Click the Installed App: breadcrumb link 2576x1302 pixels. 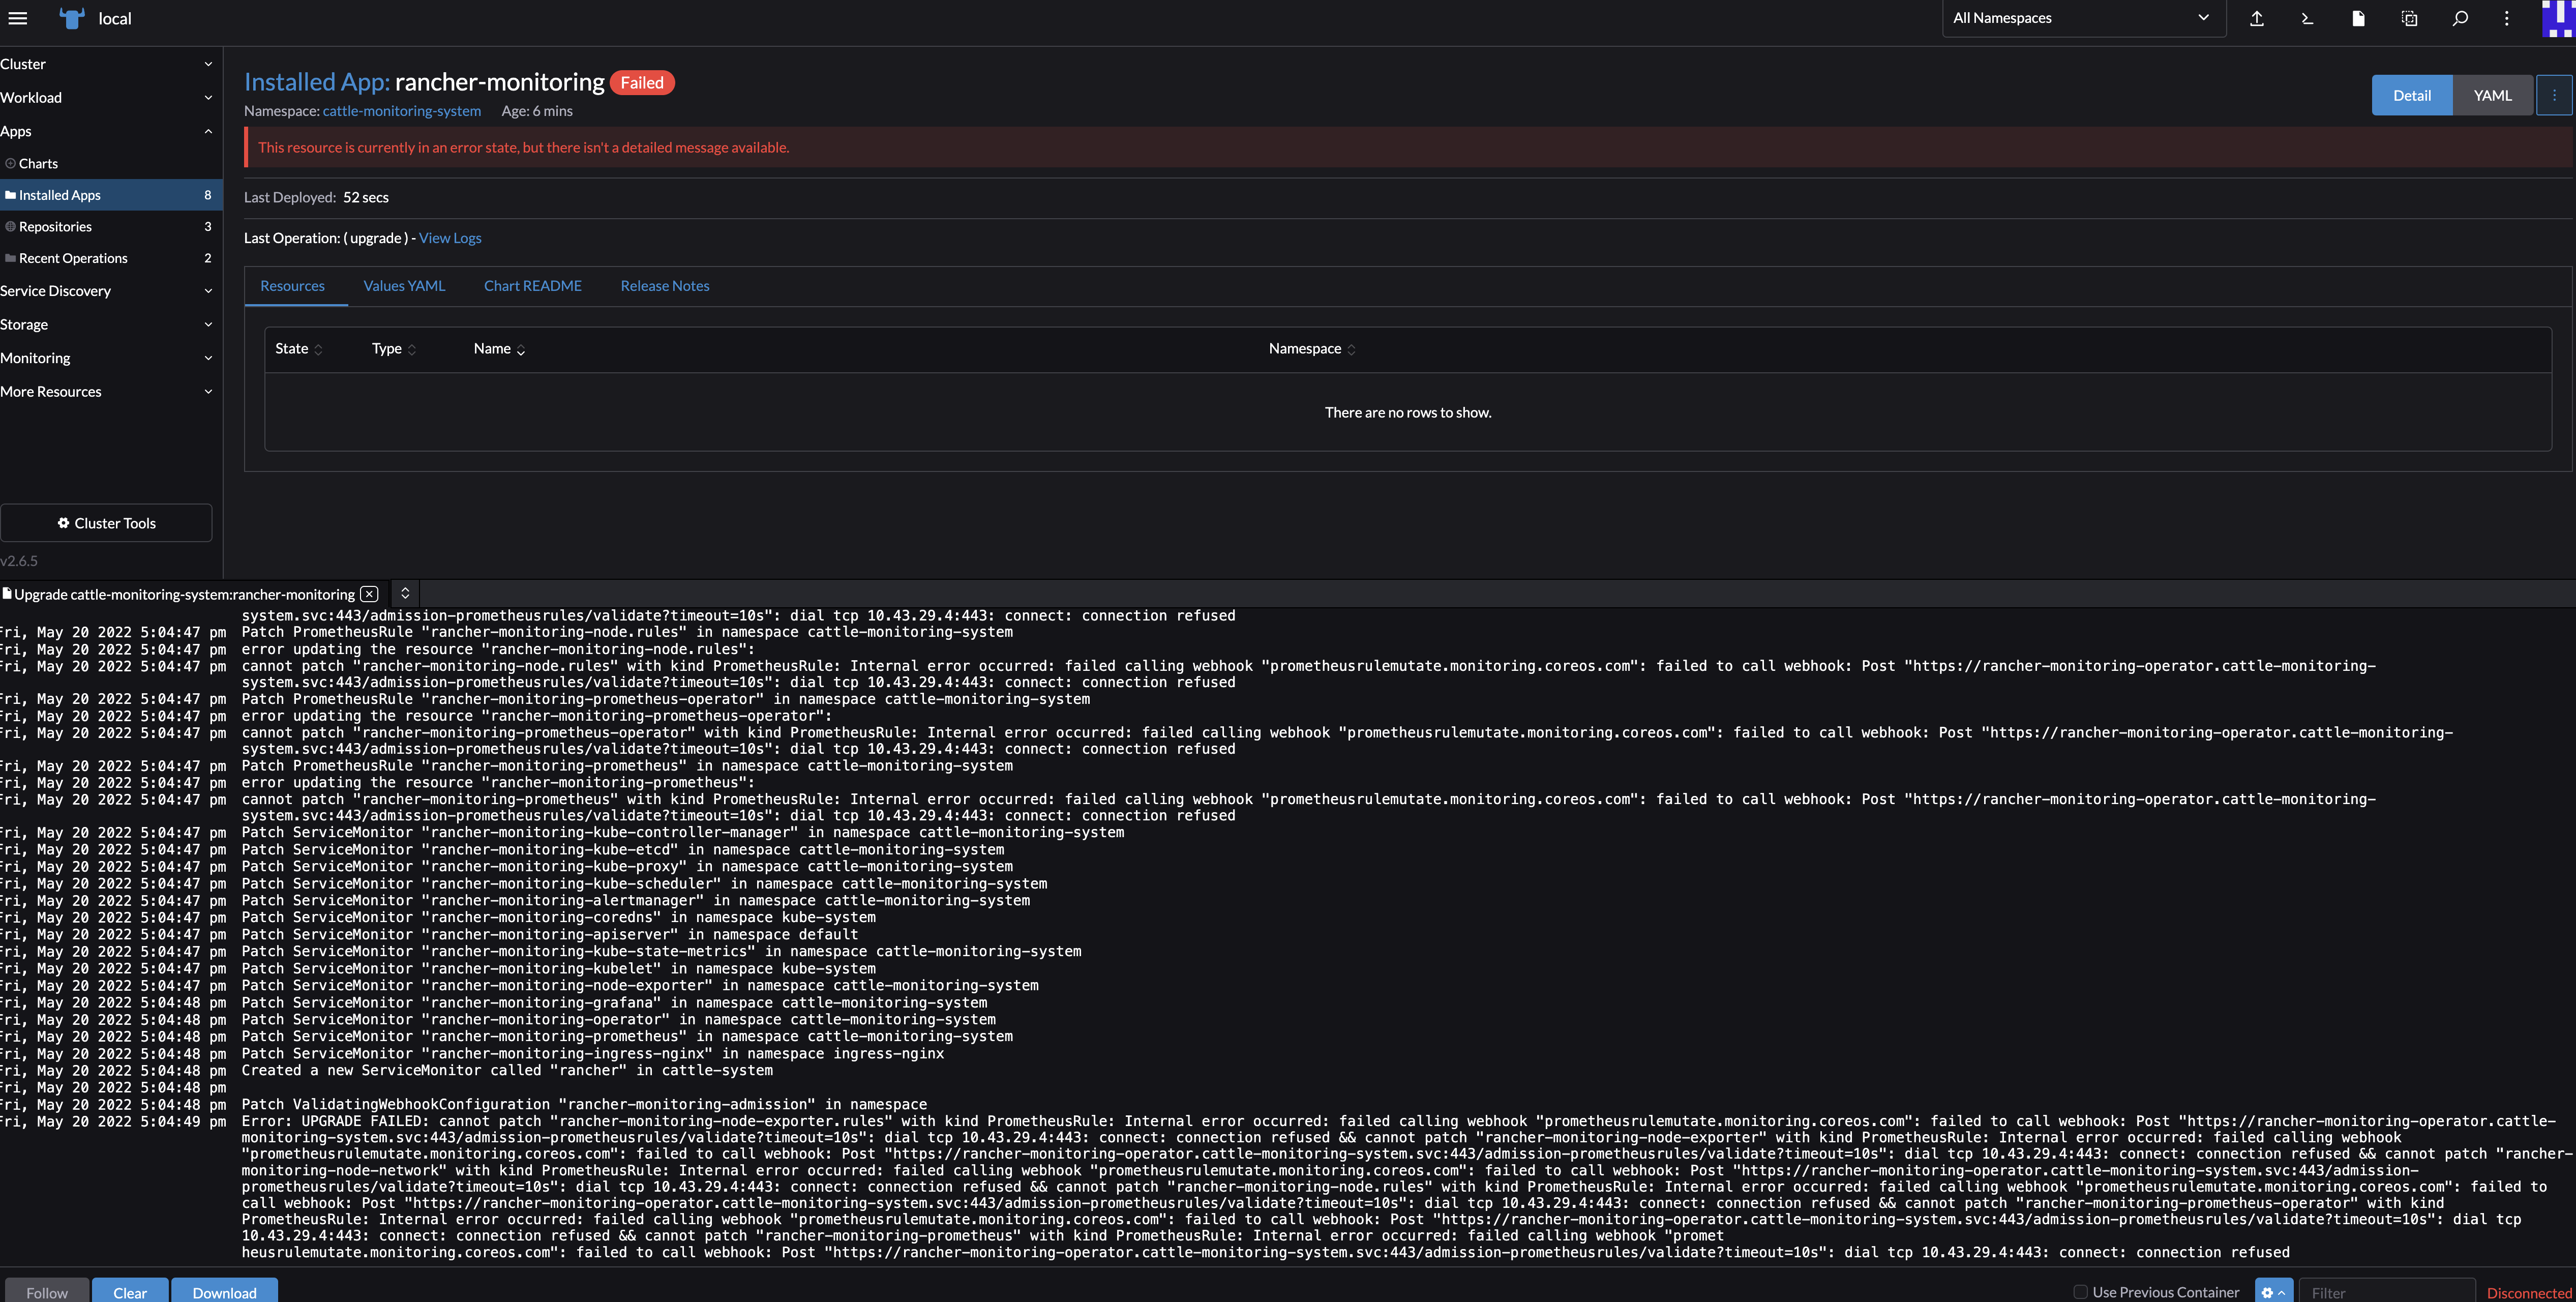pyautogui.click(x=316, y=82)
